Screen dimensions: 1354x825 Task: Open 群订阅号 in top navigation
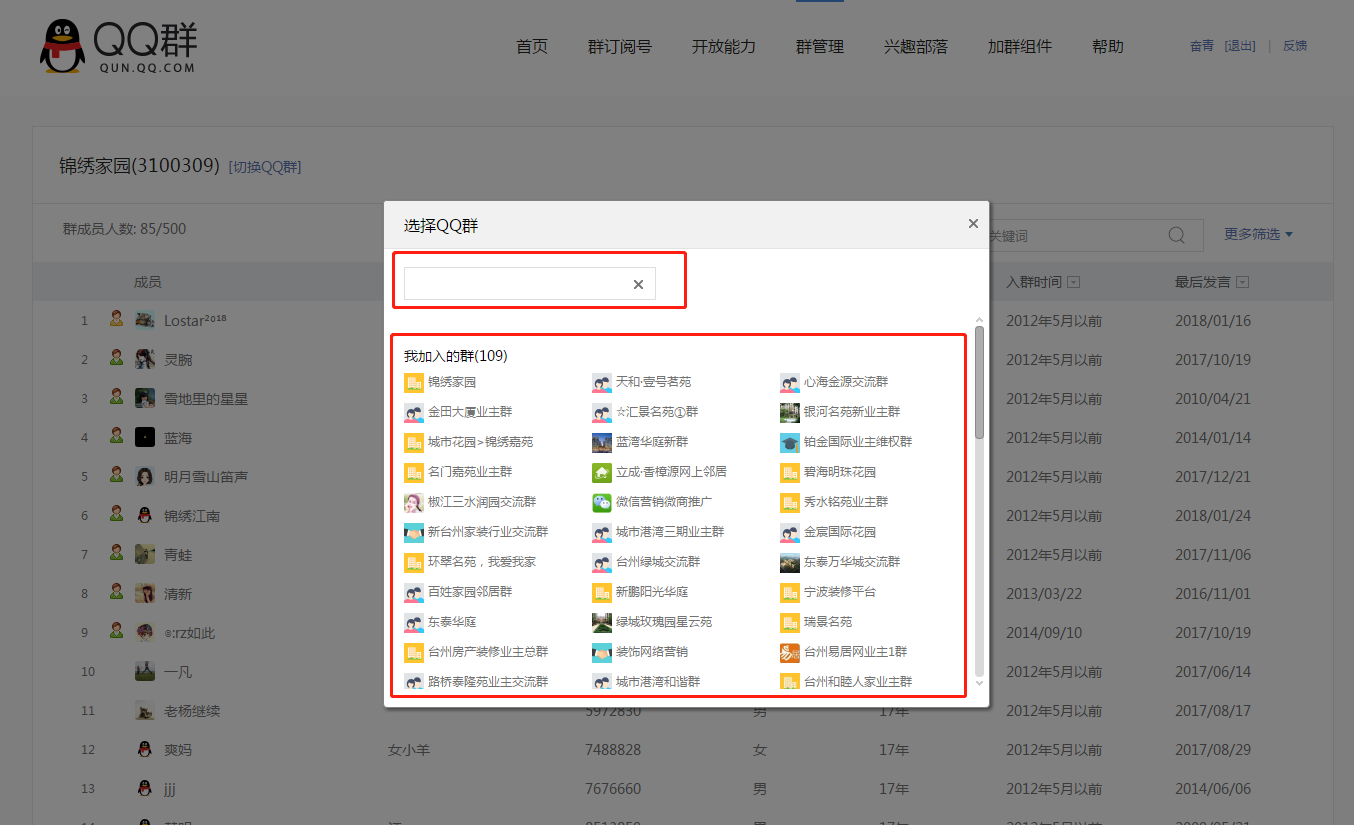620,47
